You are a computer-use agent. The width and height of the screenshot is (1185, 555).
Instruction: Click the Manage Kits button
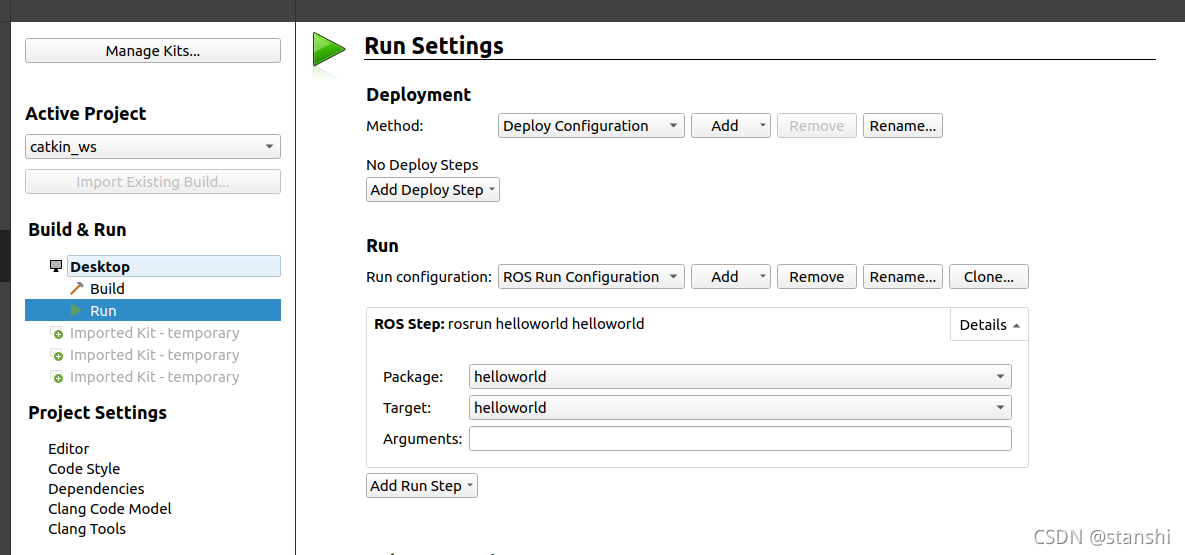(x=152, y=51)
